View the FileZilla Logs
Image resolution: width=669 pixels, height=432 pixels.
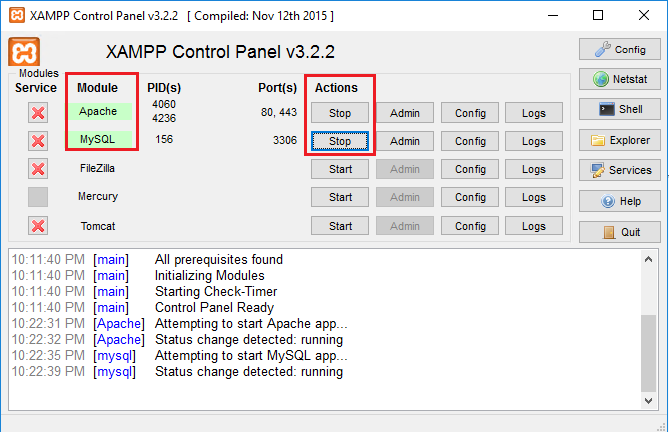pyautogui.click(x=534, y=169)
